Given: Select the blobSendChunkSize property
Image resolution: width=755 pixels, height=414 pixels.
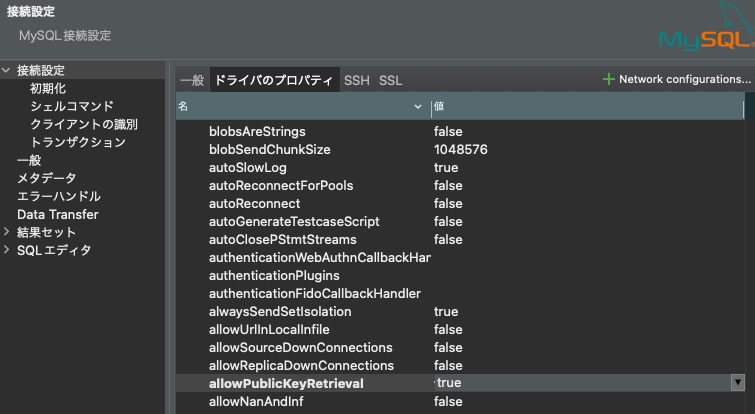Looking at the screenshot, I should tap(270, 150).
